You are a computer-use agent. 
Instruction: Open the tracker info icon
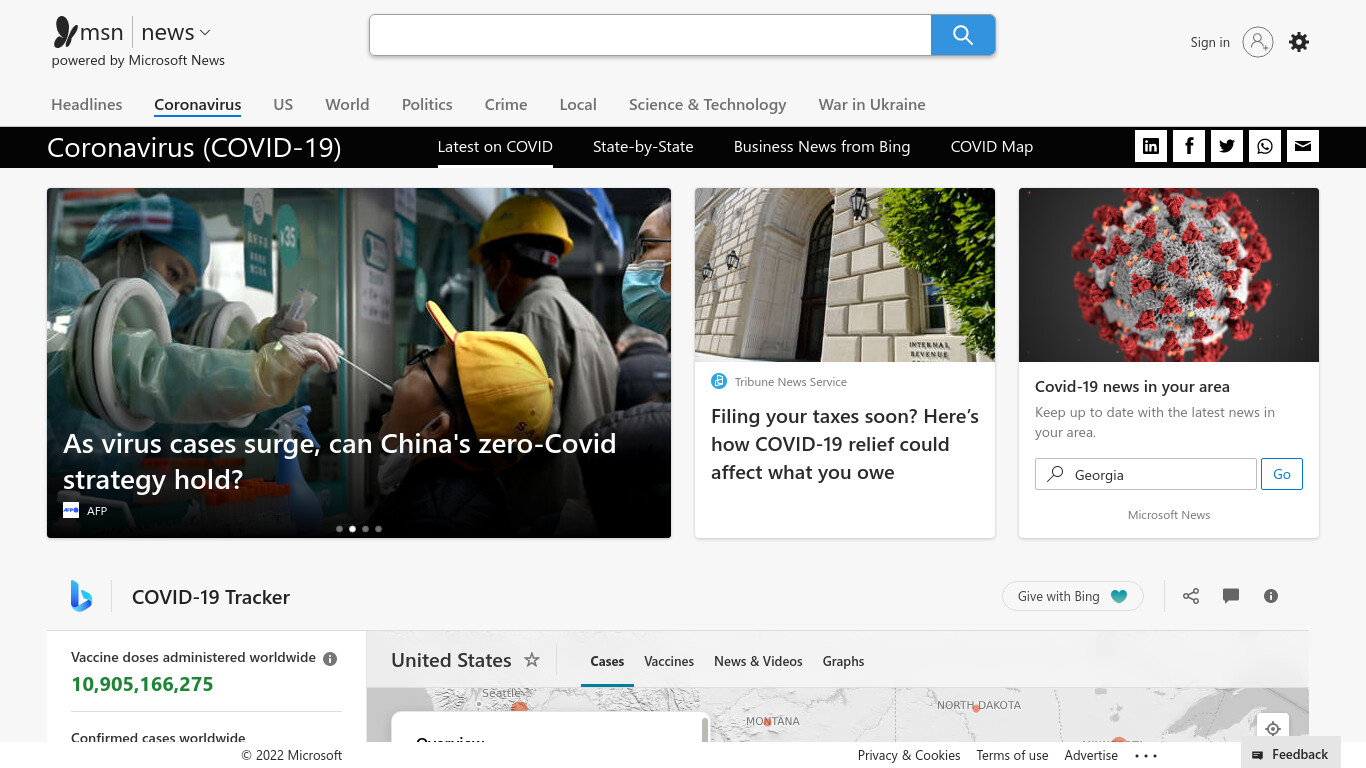pyautogui.click(x=1271, y=596)
